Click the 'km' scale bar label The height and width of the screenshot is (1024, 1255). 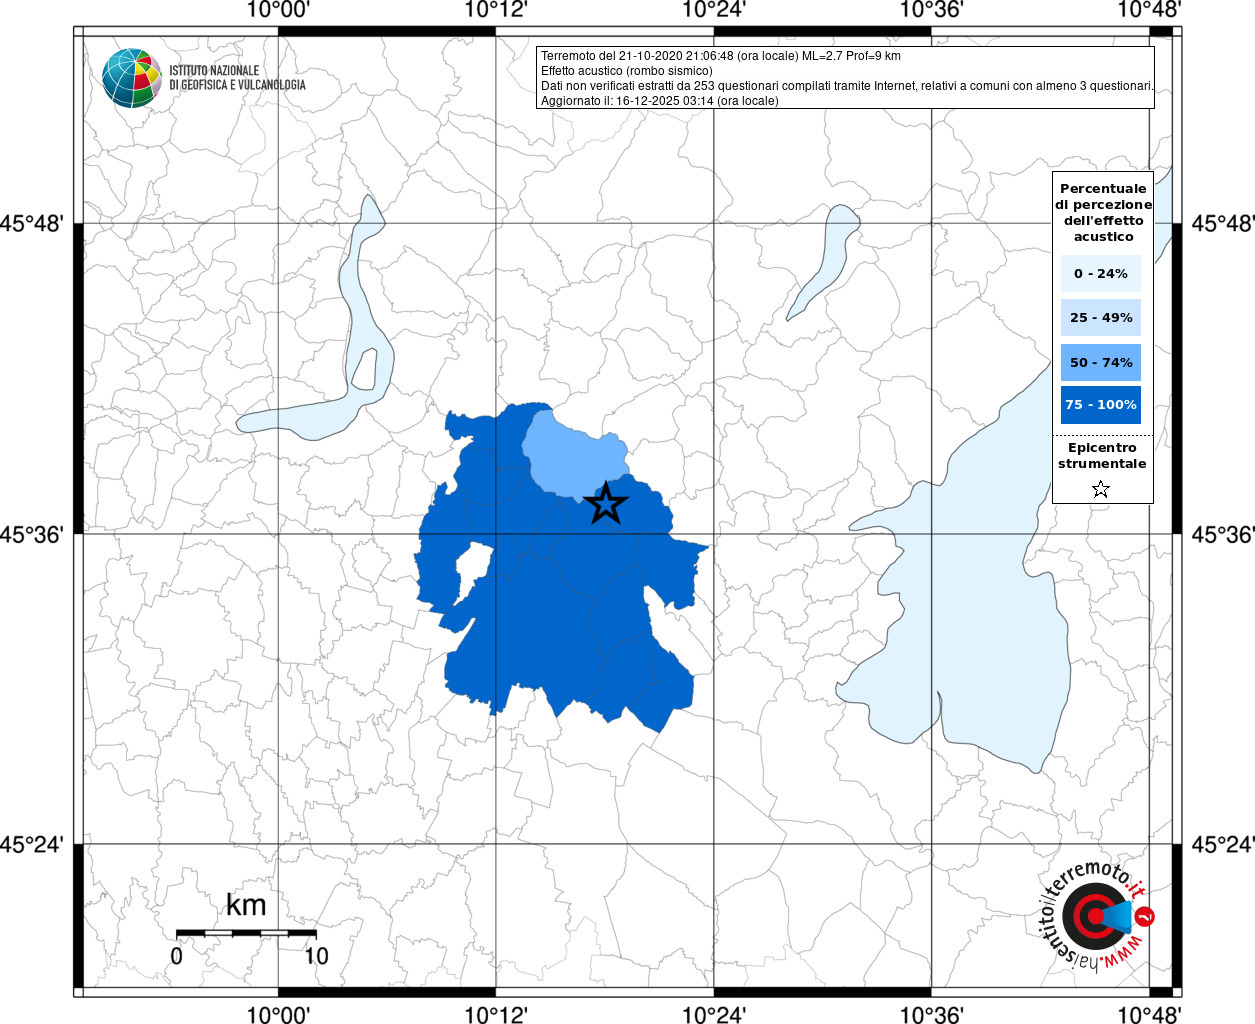[x=246, y=905]
